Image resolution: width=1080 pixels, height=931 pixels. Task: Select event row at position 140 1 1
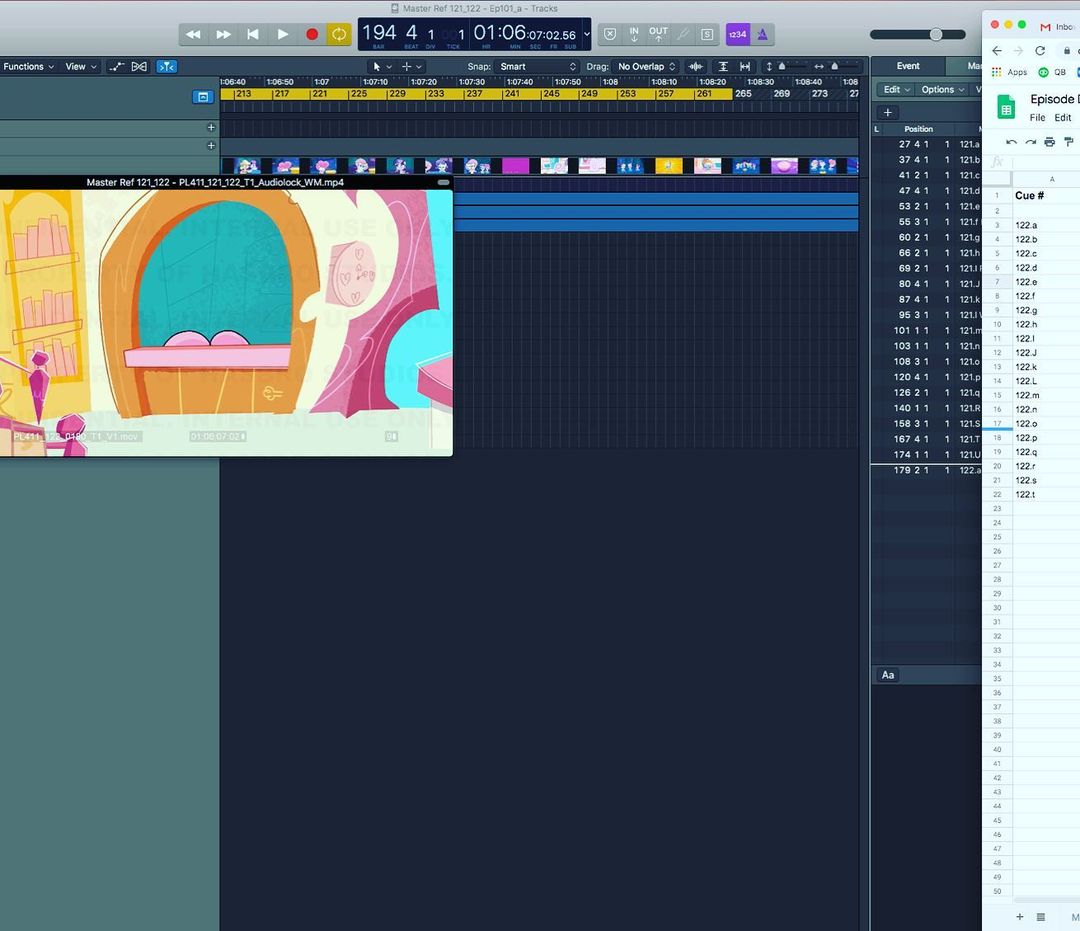[926, 408]
